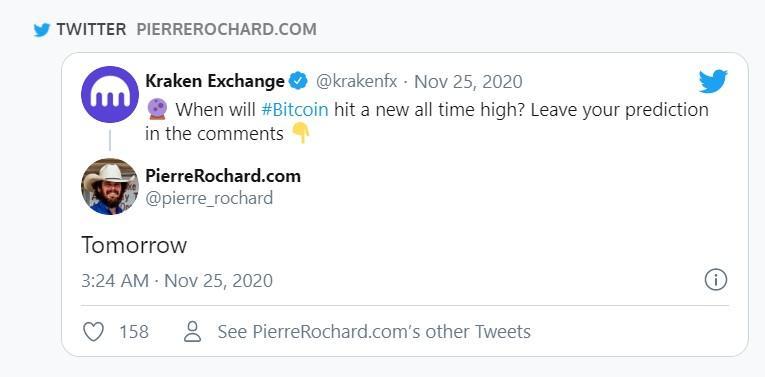Click the verified badge next to Kraken Exchange

(298, 81)
